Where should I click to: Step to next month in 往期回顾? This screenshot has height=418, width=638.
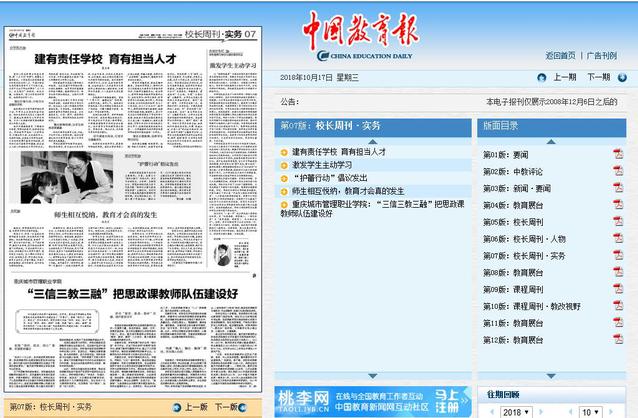coord(611,412)
